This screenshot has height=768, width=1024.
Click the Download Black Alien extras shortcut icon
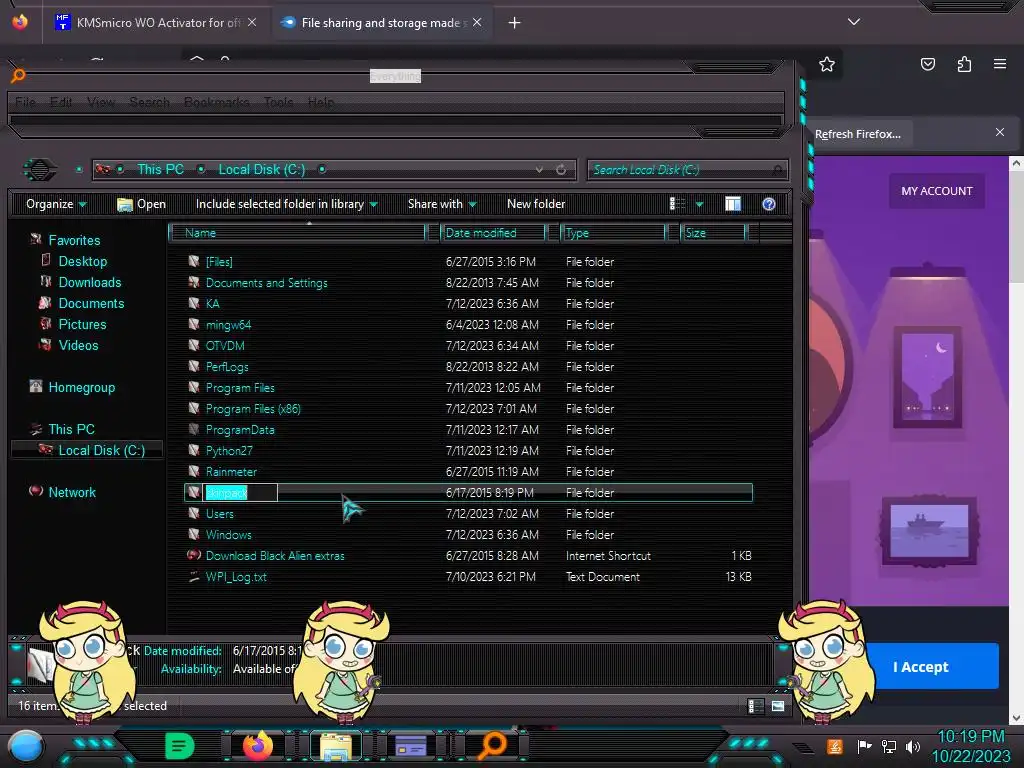[x=193, y=555]
